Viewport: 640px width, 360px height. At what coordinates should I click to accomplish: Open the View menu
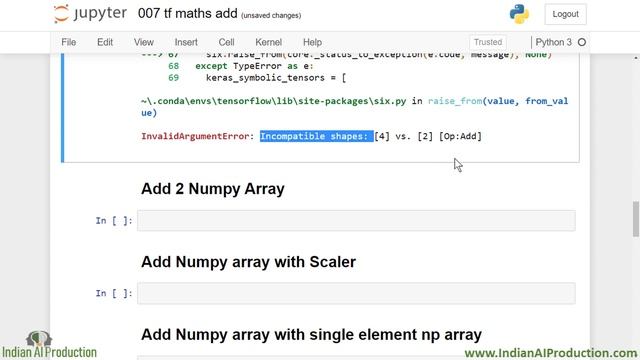click(x=144, y=42)
